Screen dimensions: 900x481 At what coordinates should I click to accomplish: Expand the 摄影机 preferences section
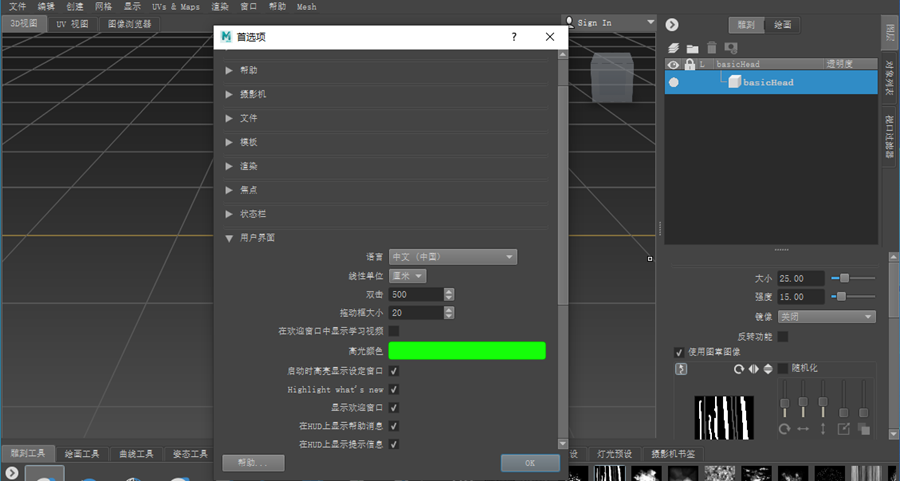click(229, 94)
